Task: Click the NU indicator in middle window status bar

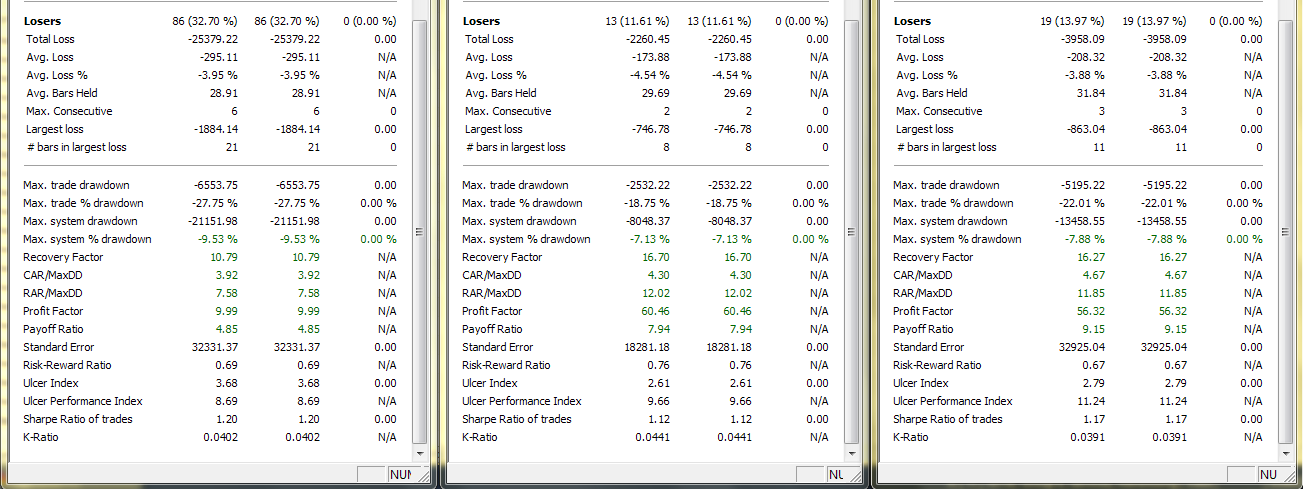Action: pos(836,475)
